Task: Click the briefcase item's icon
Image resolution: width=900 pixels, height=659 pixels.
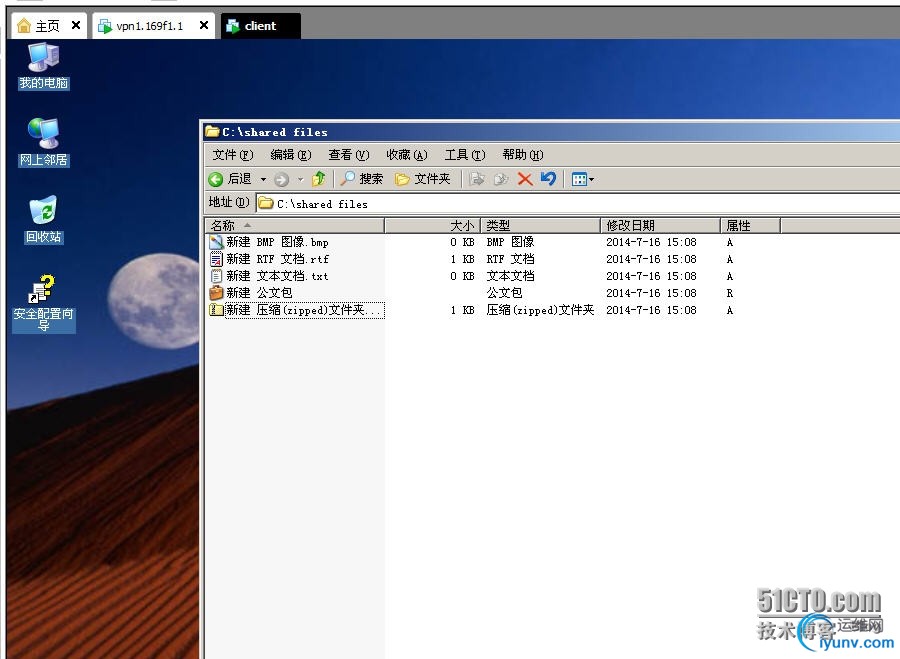Action: [x=216, y=293]
